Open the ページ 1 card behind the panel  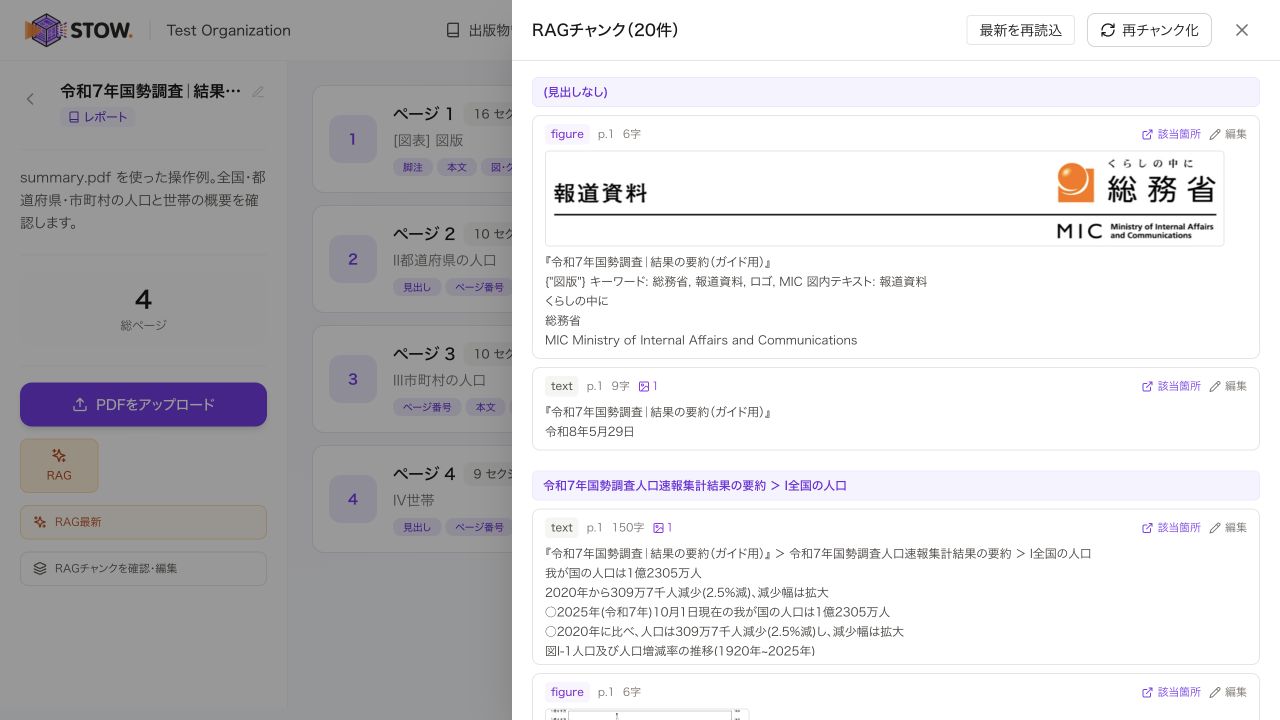(x=412, y=139)
